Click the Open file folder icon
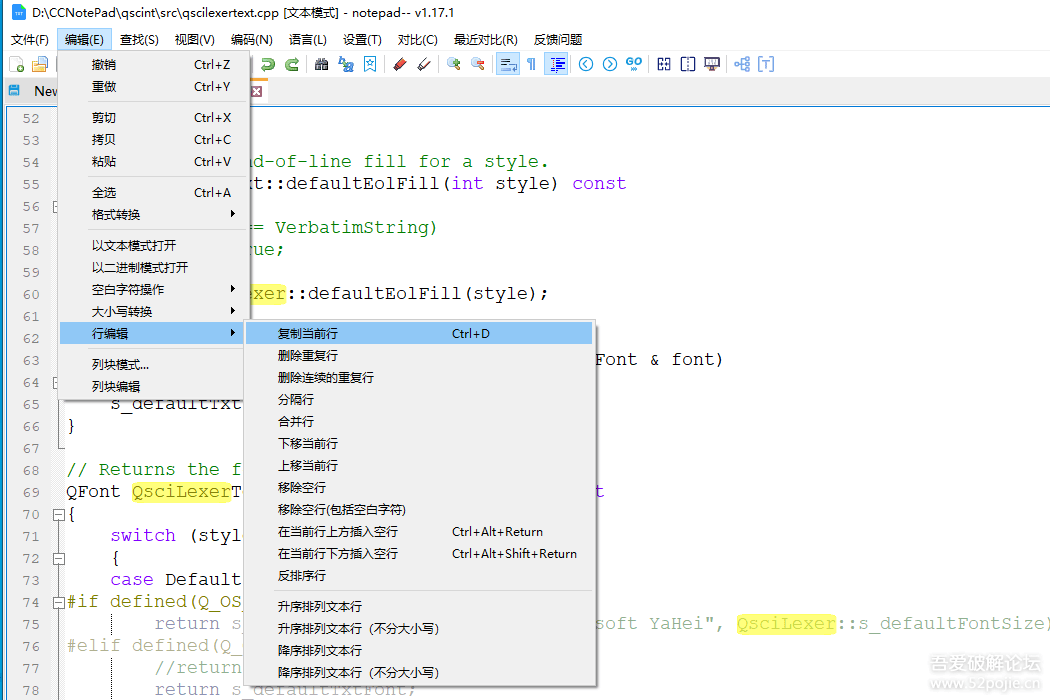The width and height of the screenshot is (1050, 700). coord(40,64)
